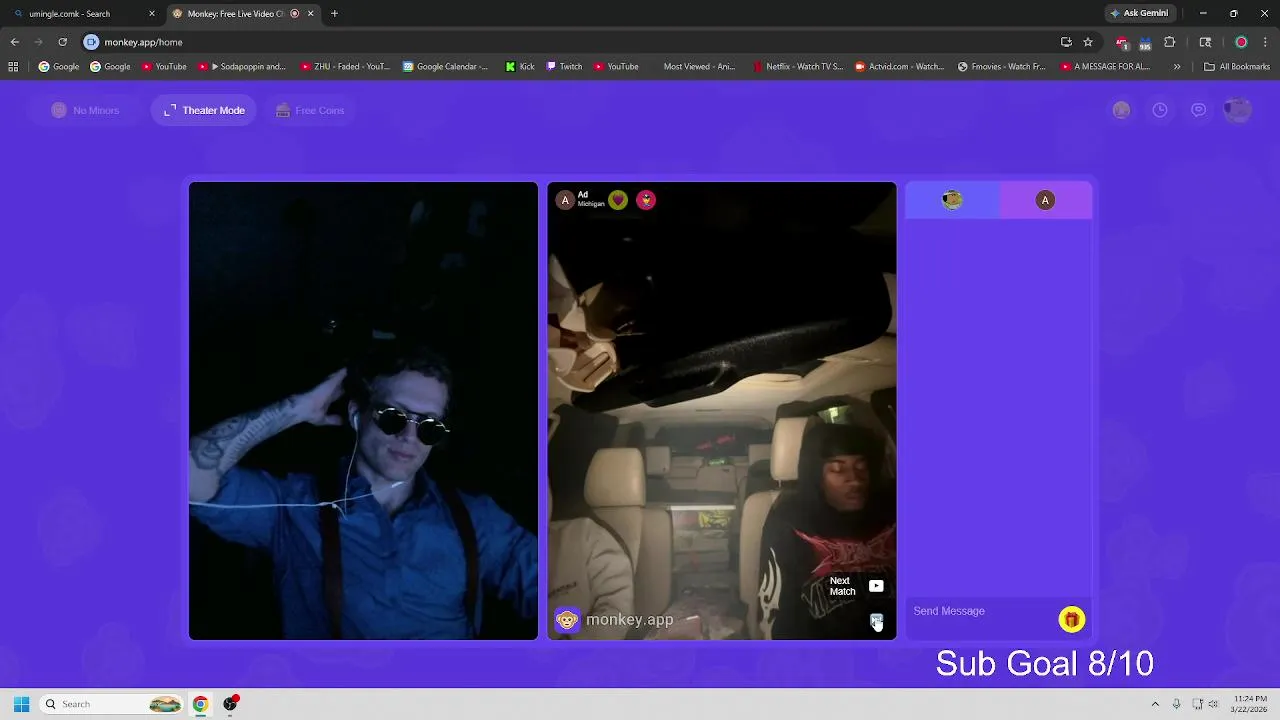Open the Chrome three-dot menu

pos(1265,42)
